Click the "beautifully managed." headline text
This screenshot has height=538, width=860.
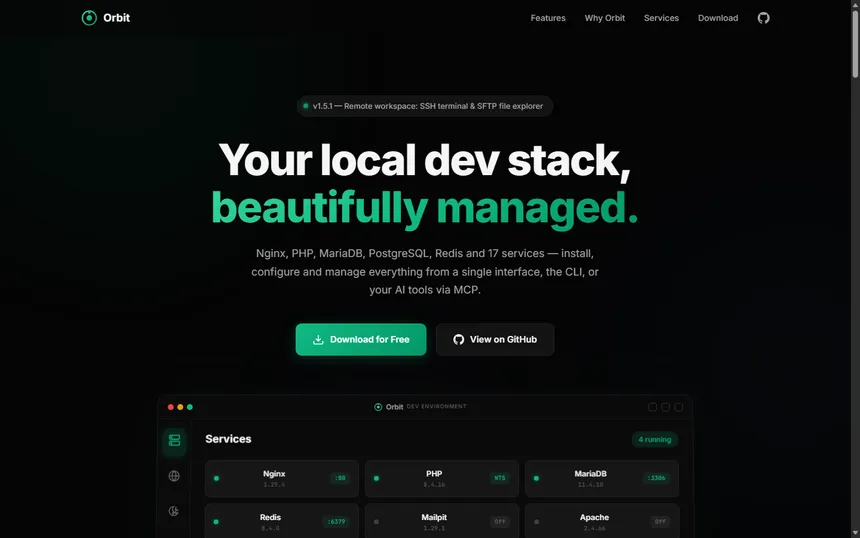[x=425, y=208]
